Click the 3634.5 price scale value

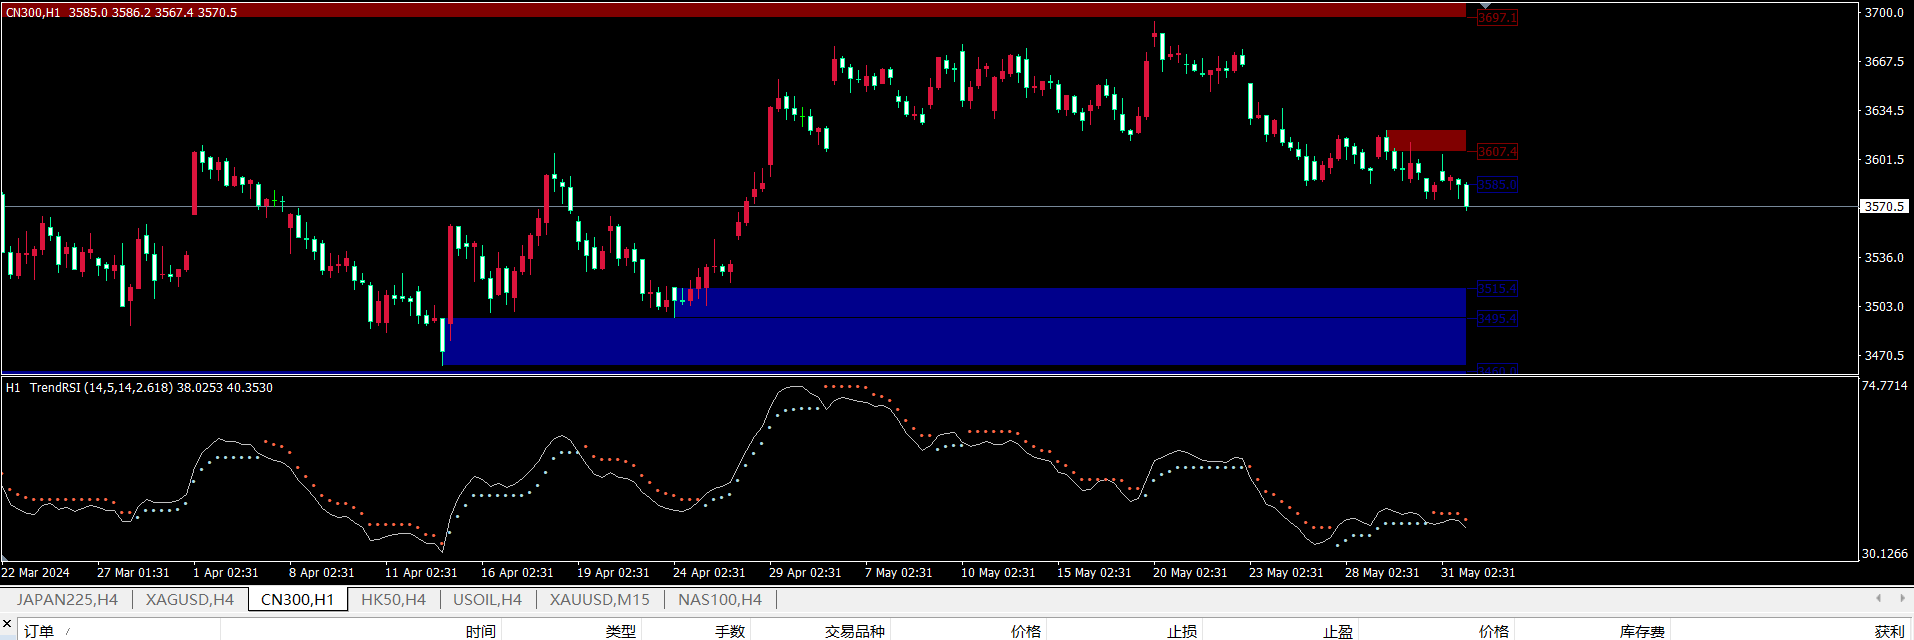click(x=1884, y=110)
